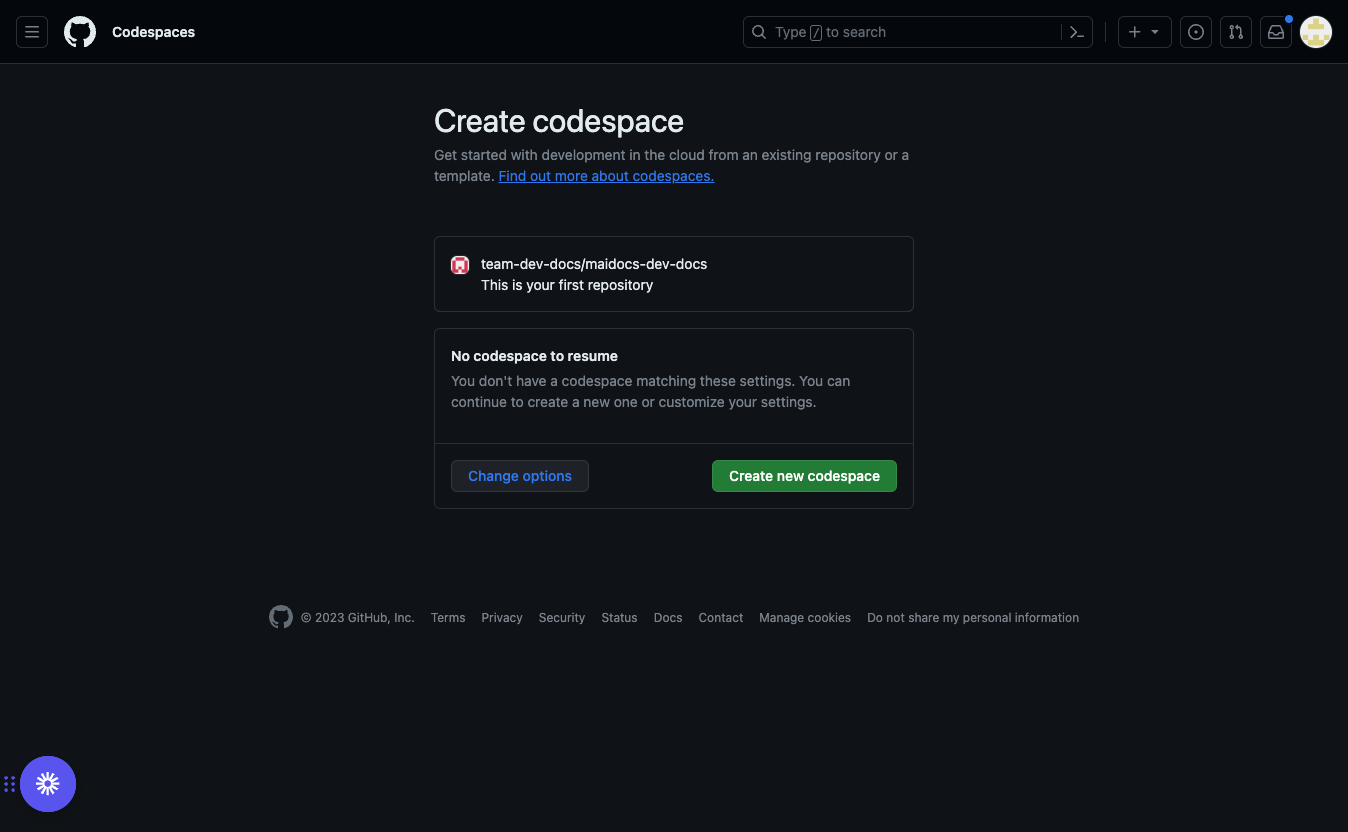Click the Change options button
The height and width of the screenshot is (832, 1348).
(520, 476)
